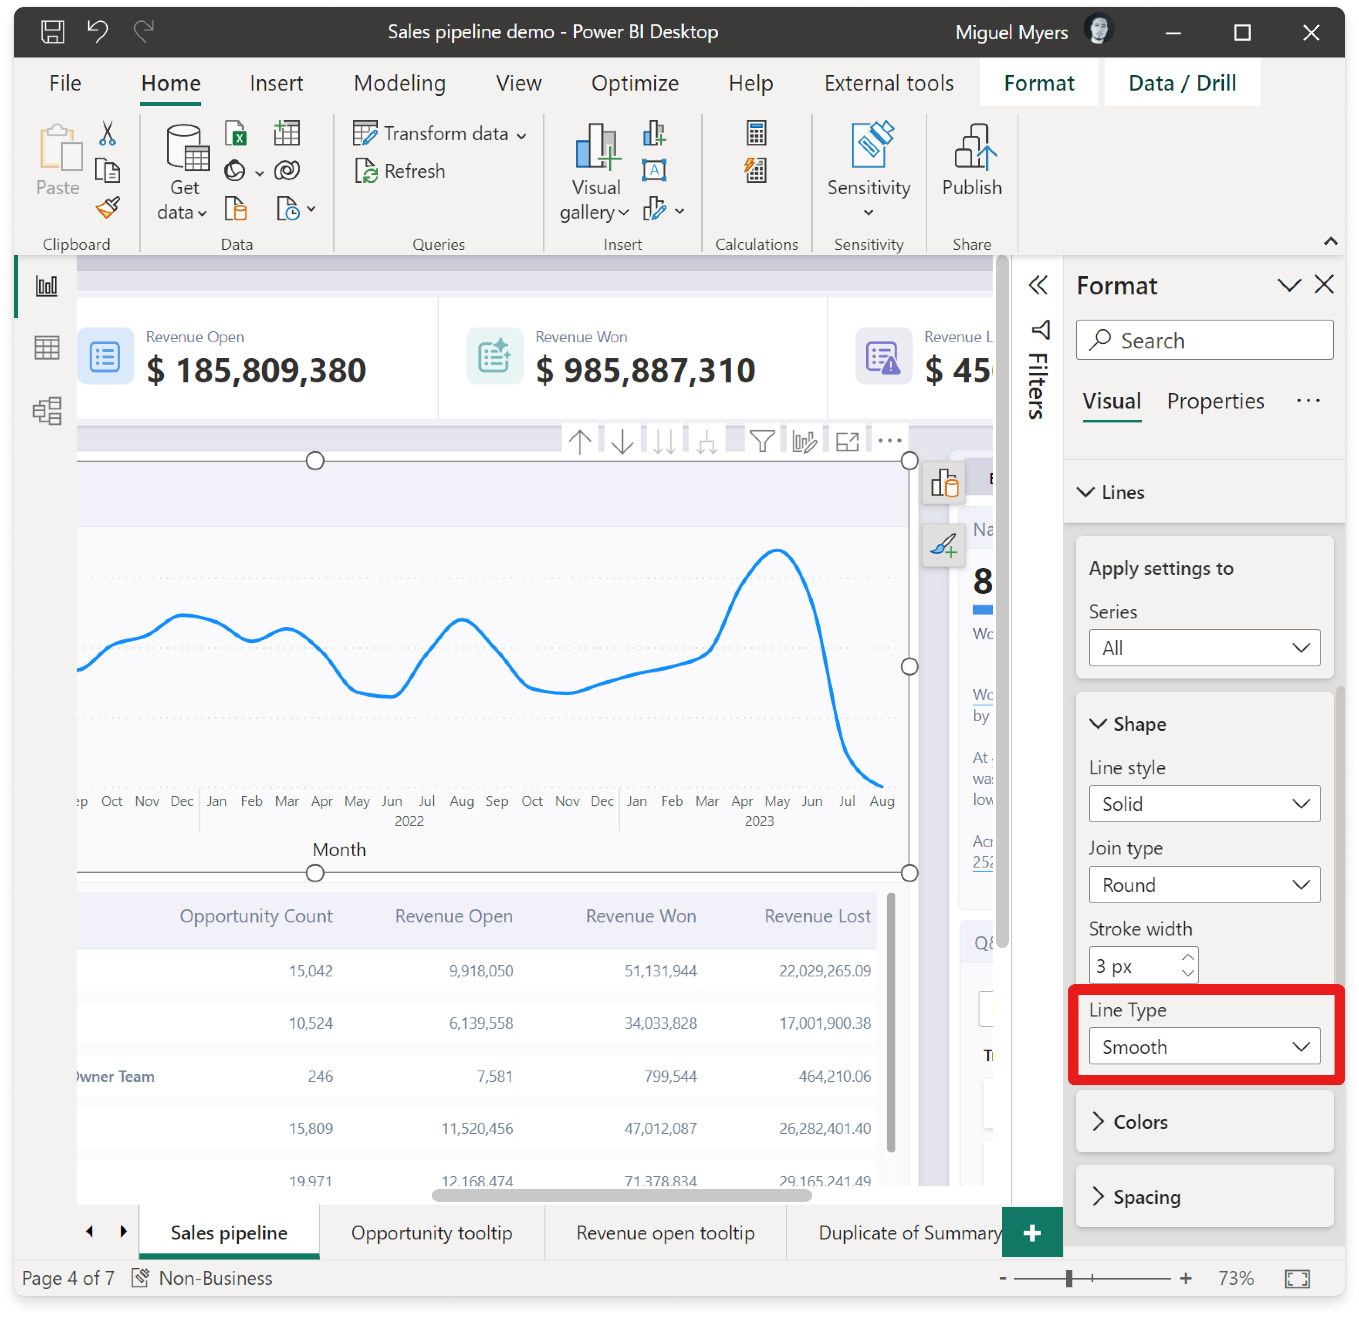
Task: Click the Text box icon in Insert
Action: [x=654, y=171]
